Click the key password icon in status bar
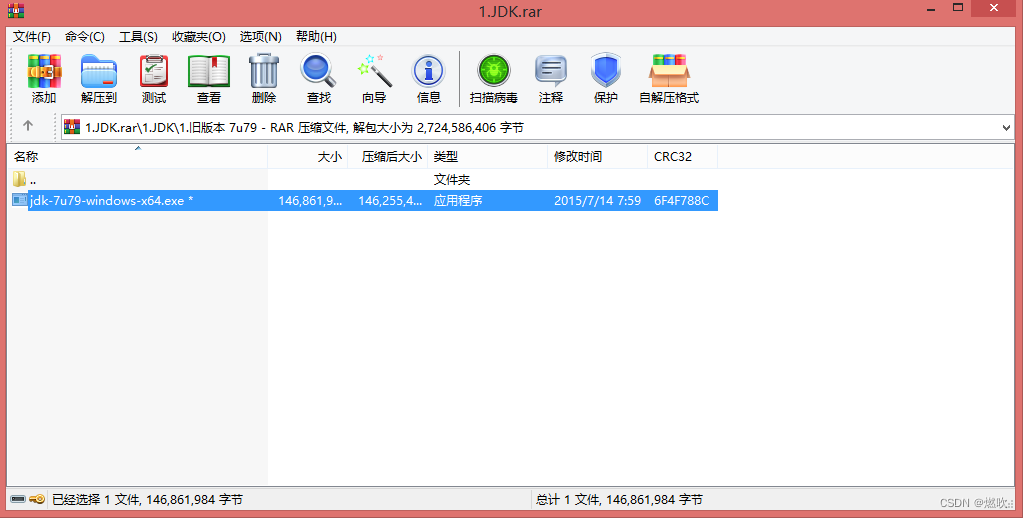 (x=37, y=500)
